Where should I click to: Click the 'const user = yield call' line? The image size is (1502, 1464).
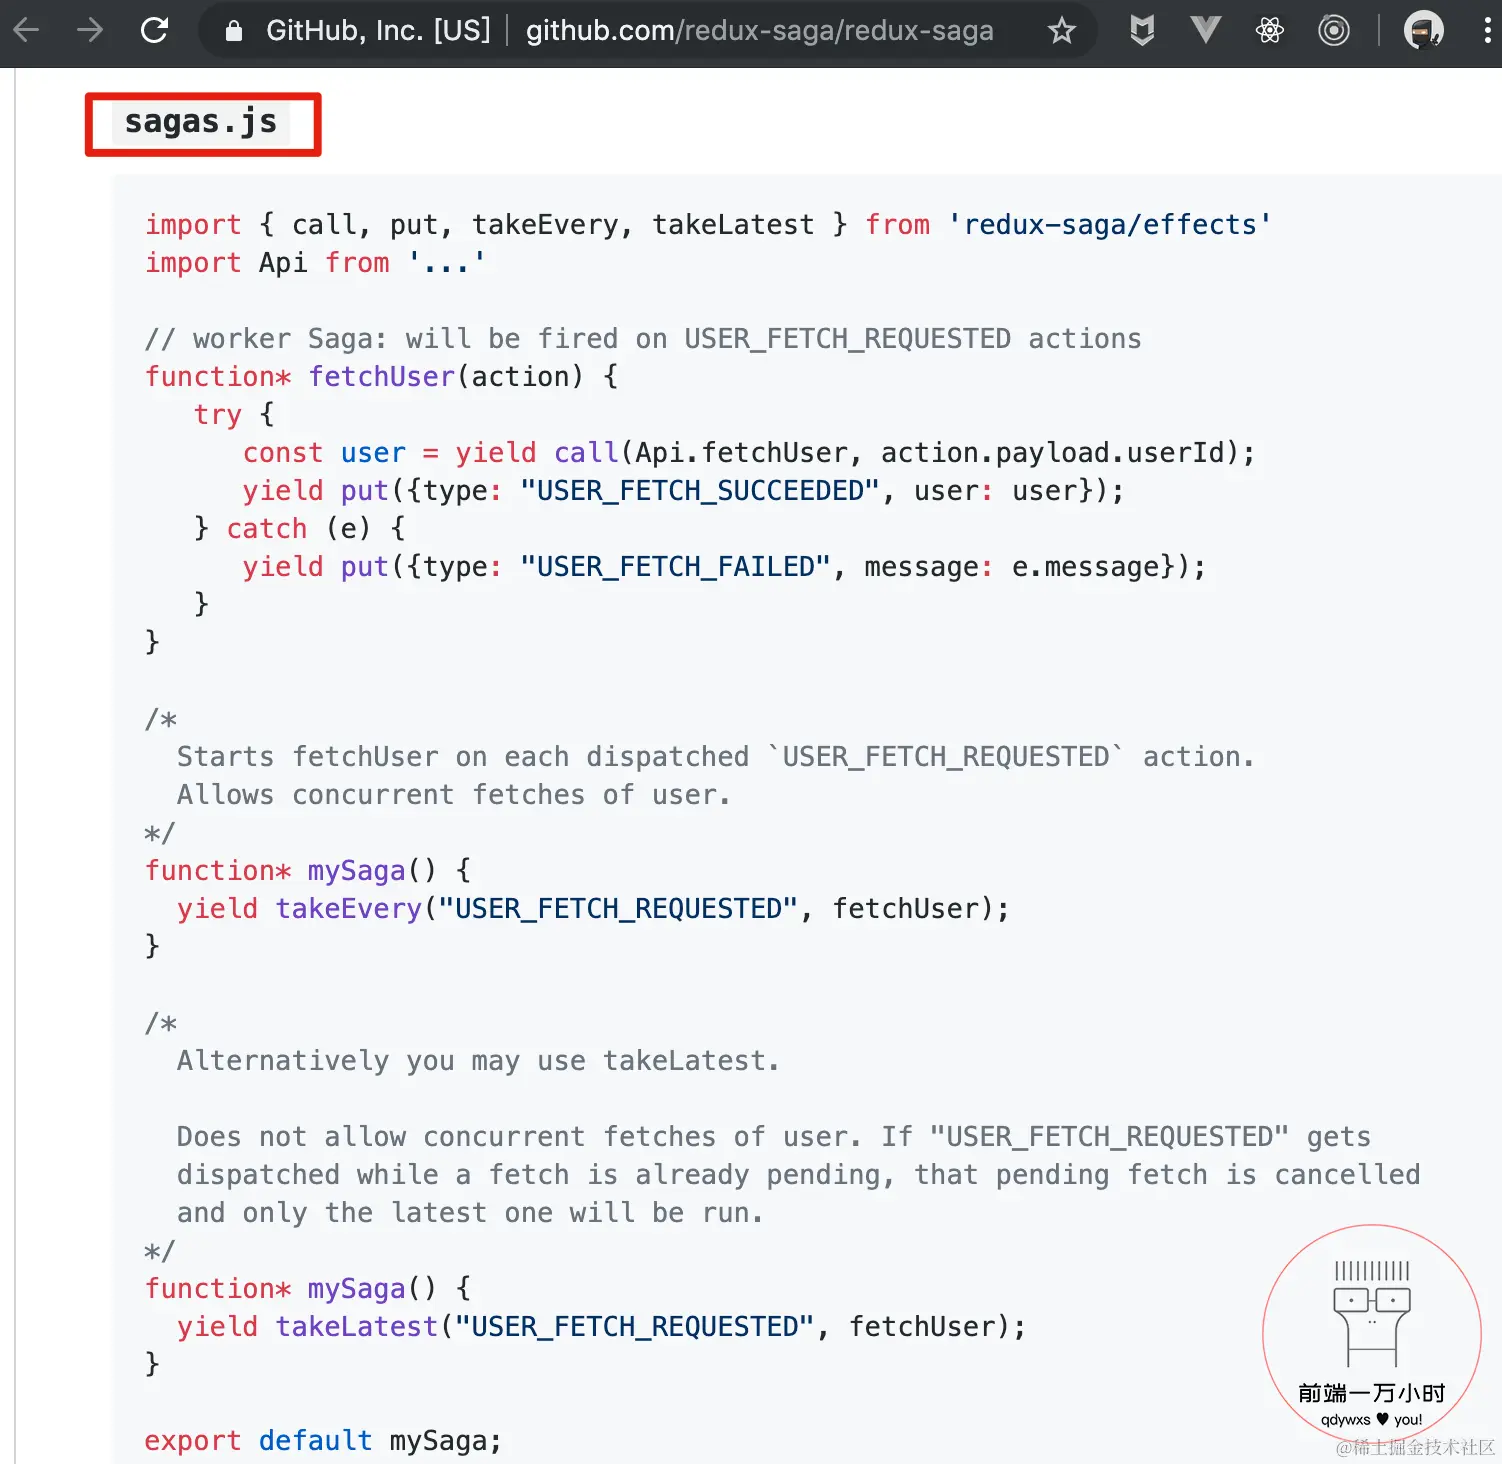tap(749, 453)
